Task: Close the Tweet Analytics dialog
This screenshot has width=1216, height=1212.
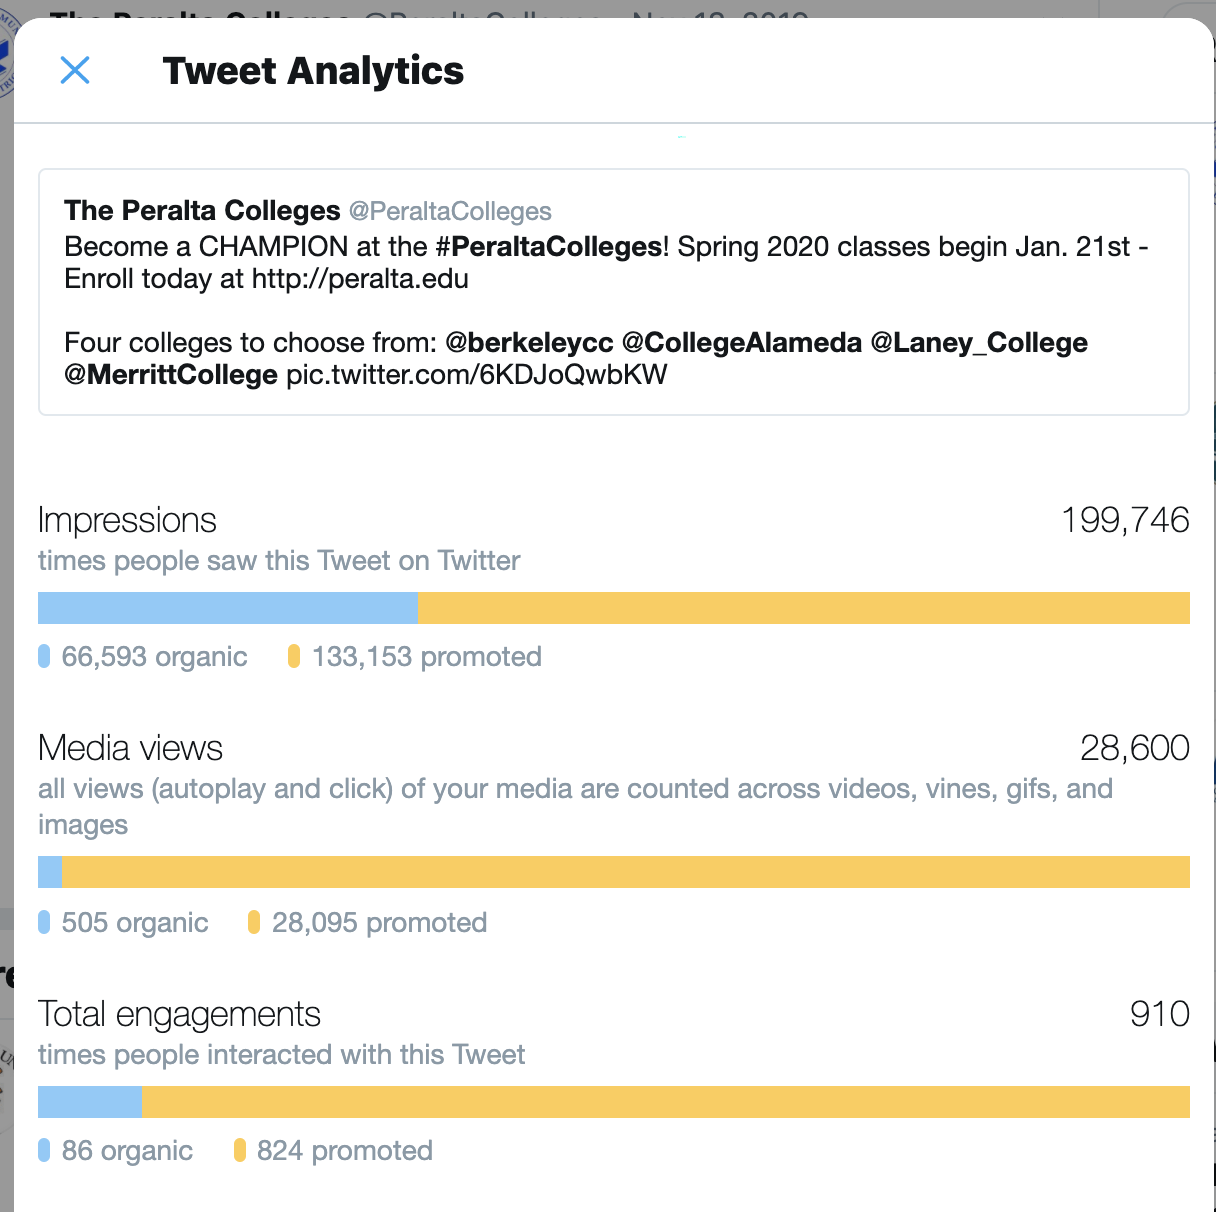Action: (x=75, y=70)
